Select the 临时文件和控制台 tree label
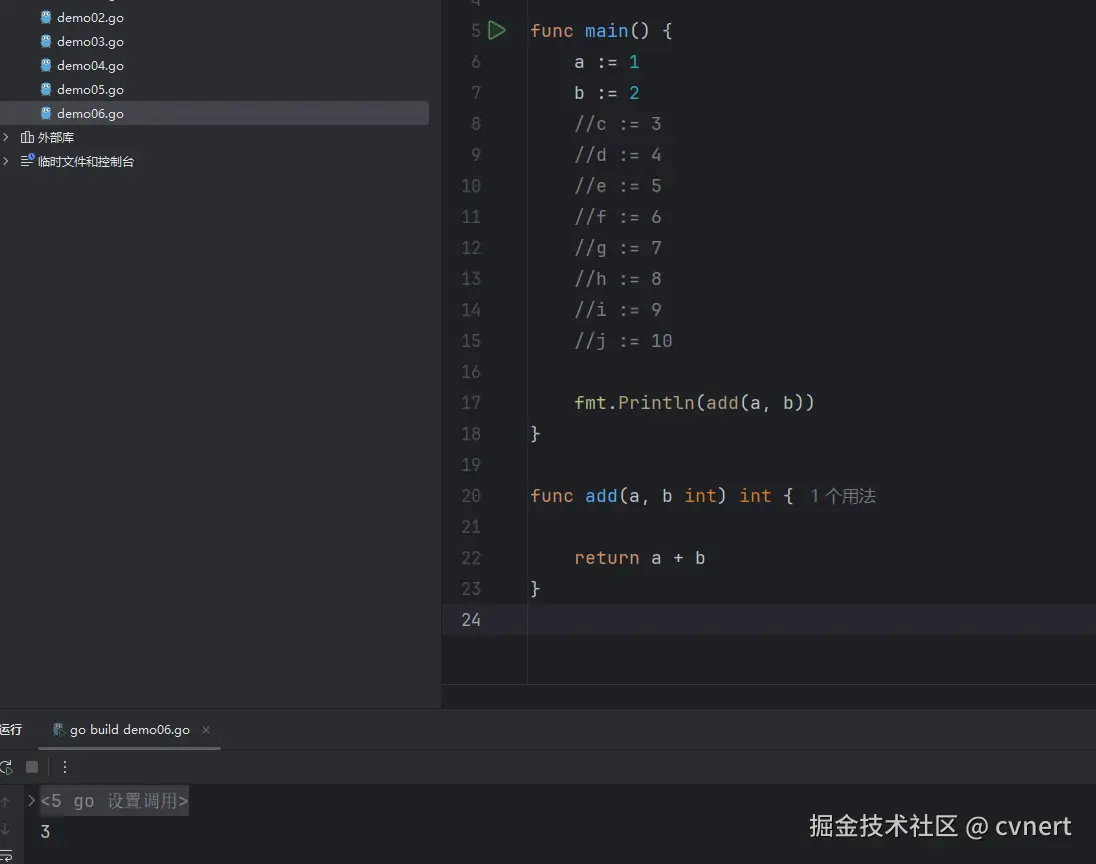The height and width of the screenshot is (864, 1096). pos(86,161)
